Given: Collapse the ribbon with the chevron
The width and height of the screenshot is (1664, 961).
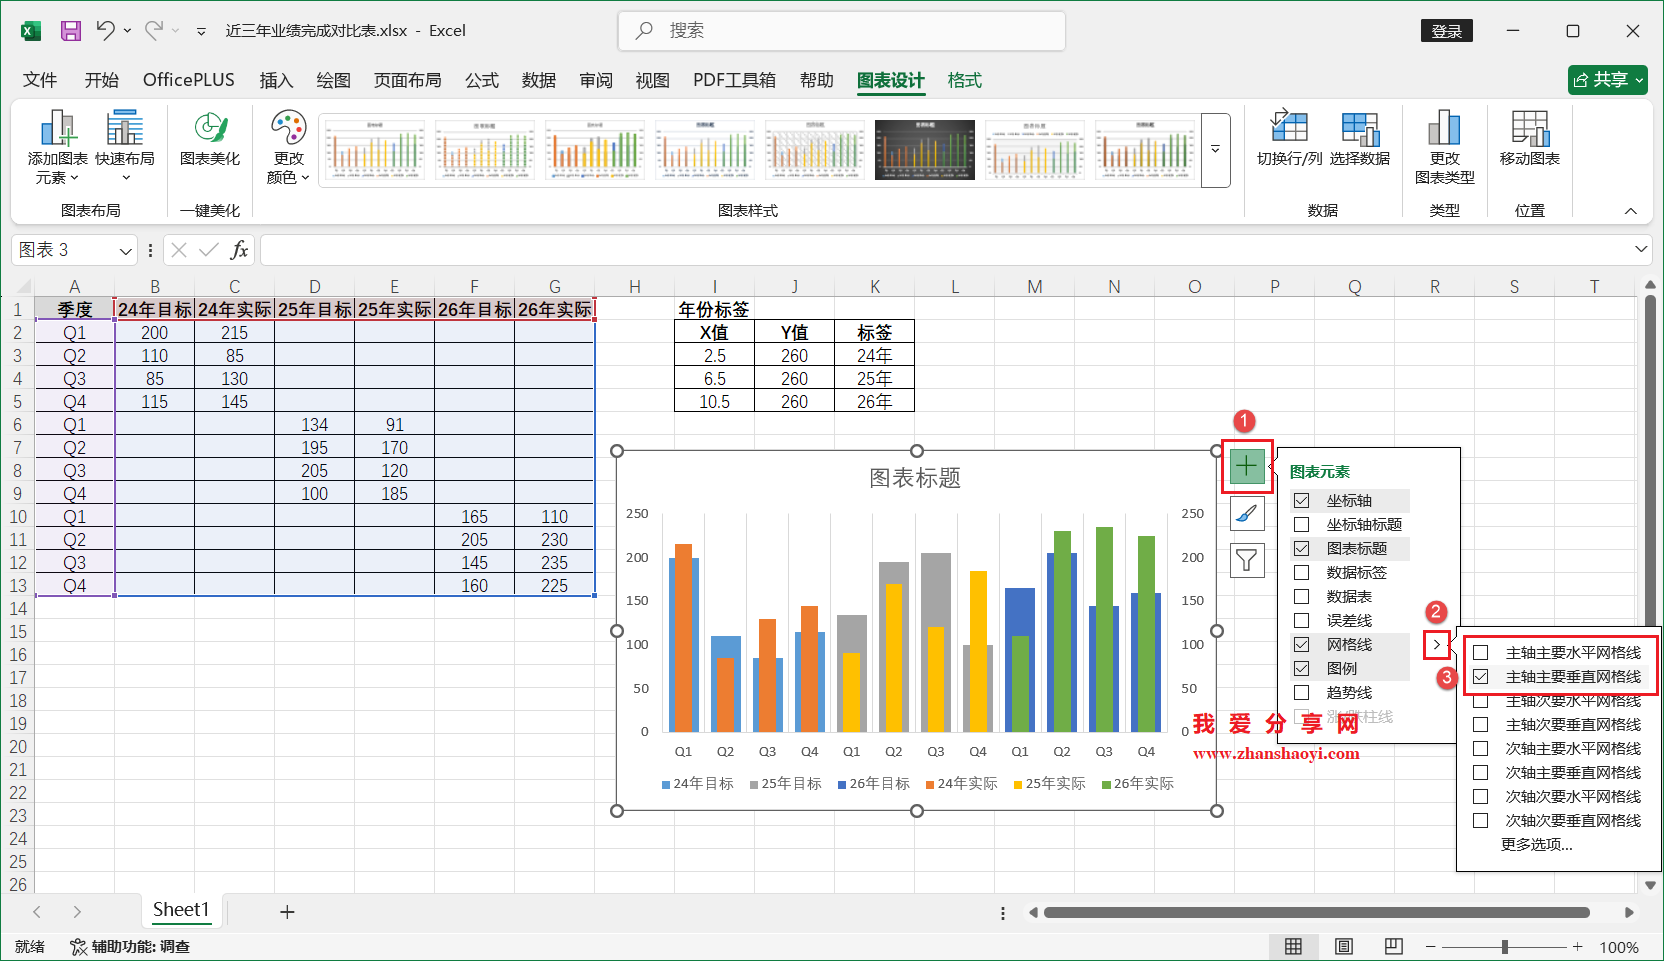Looking at the screenshot, I should 1631,211.
